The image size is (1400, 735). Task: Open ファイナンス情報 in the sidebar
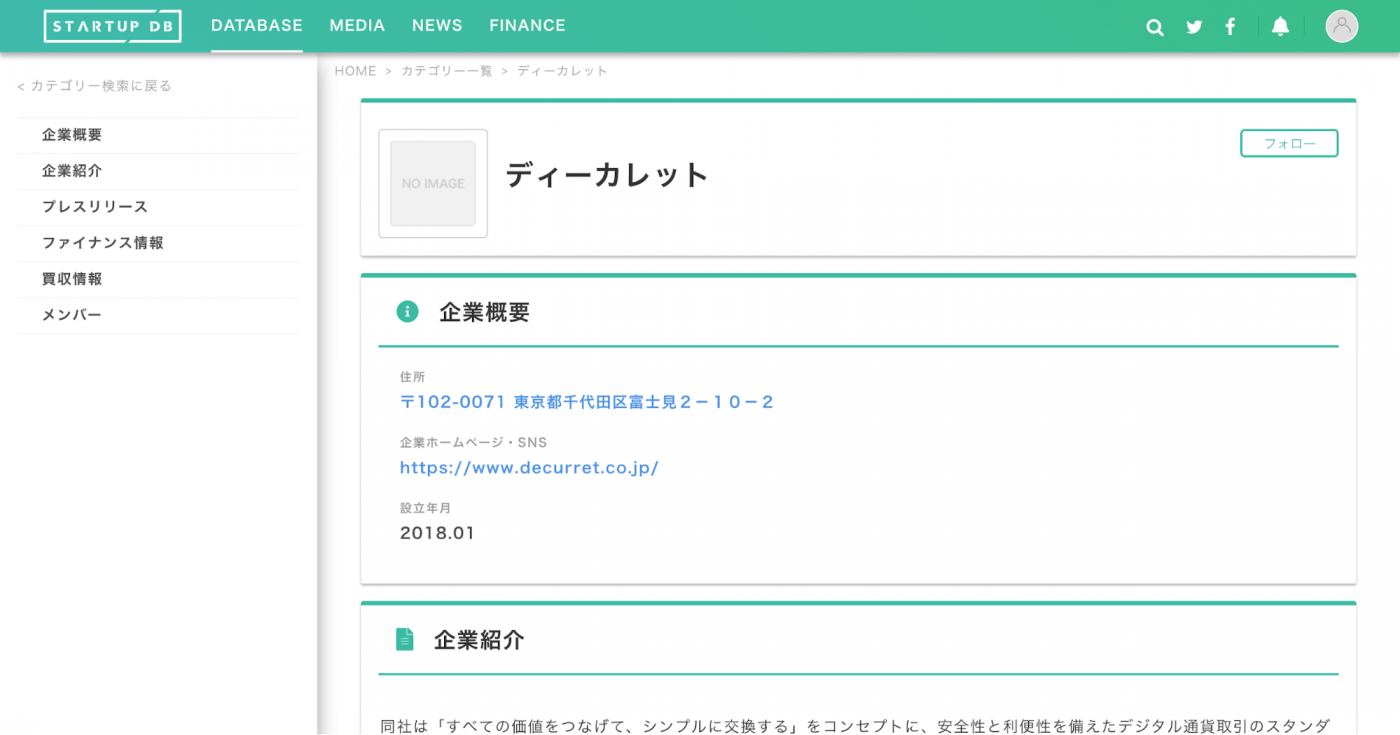[x=103, y=242]
